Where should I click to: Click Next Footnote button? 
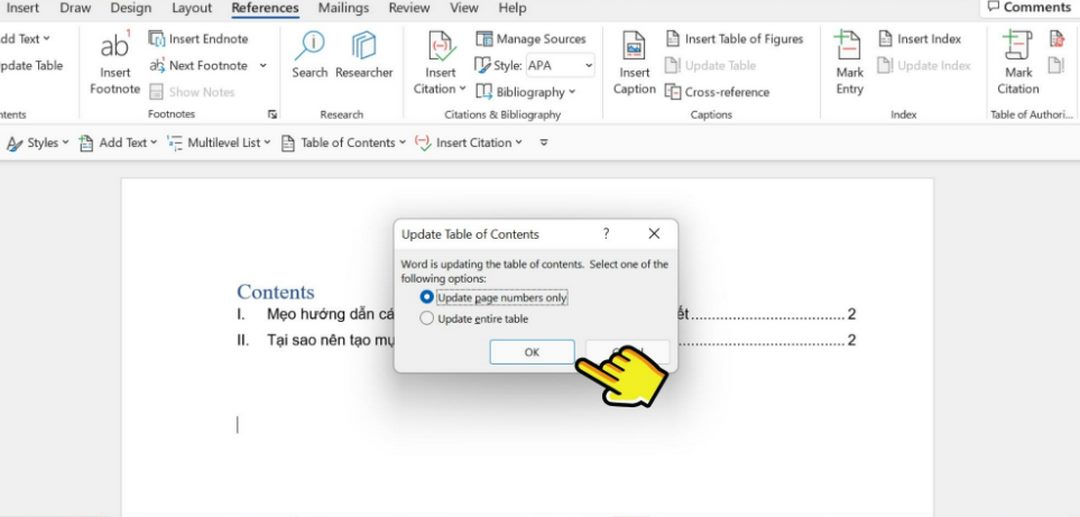tap(198, 65)
